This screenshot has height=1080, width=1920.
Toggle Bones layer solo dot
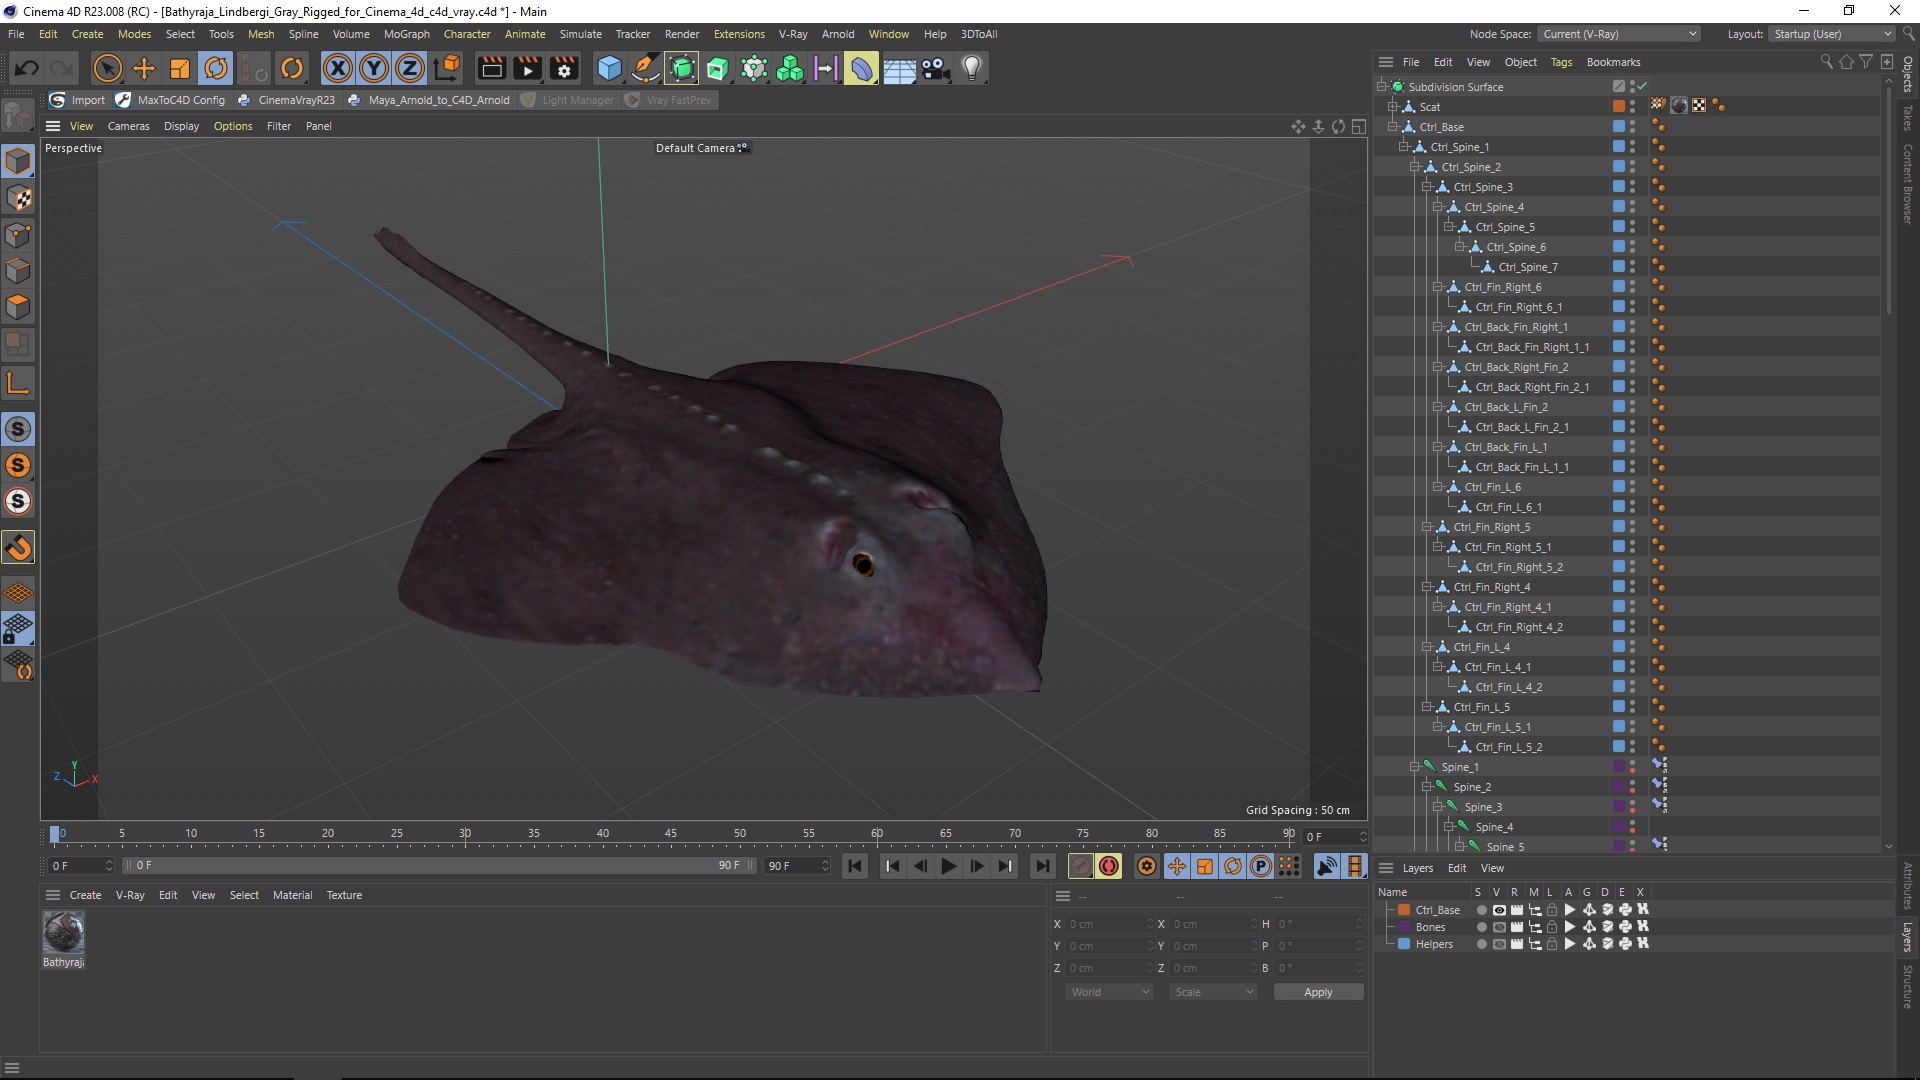click(x=1481, y=927)
